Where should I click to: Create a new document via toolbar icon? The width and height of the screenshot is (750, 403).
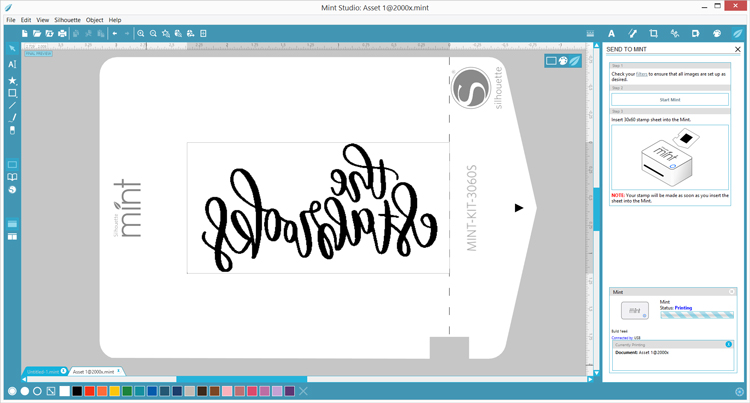(25, 33)
